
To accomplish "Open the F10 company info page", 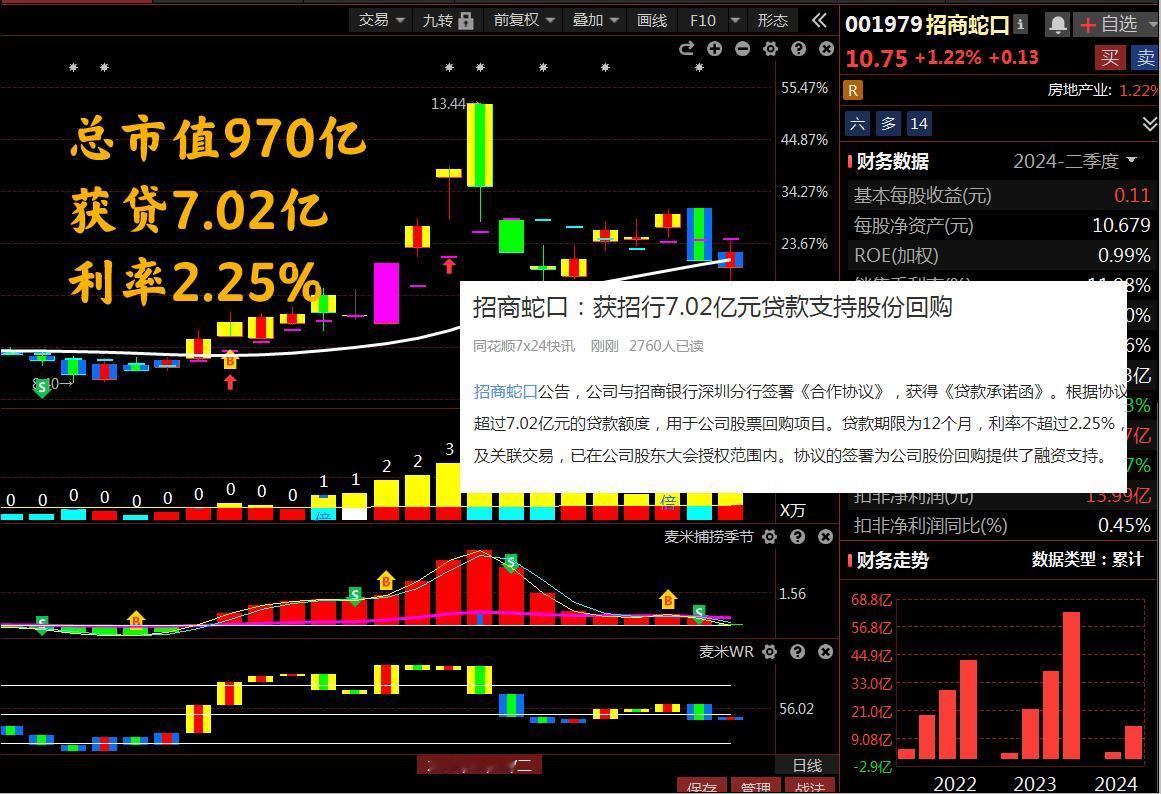I will point(702,20).
